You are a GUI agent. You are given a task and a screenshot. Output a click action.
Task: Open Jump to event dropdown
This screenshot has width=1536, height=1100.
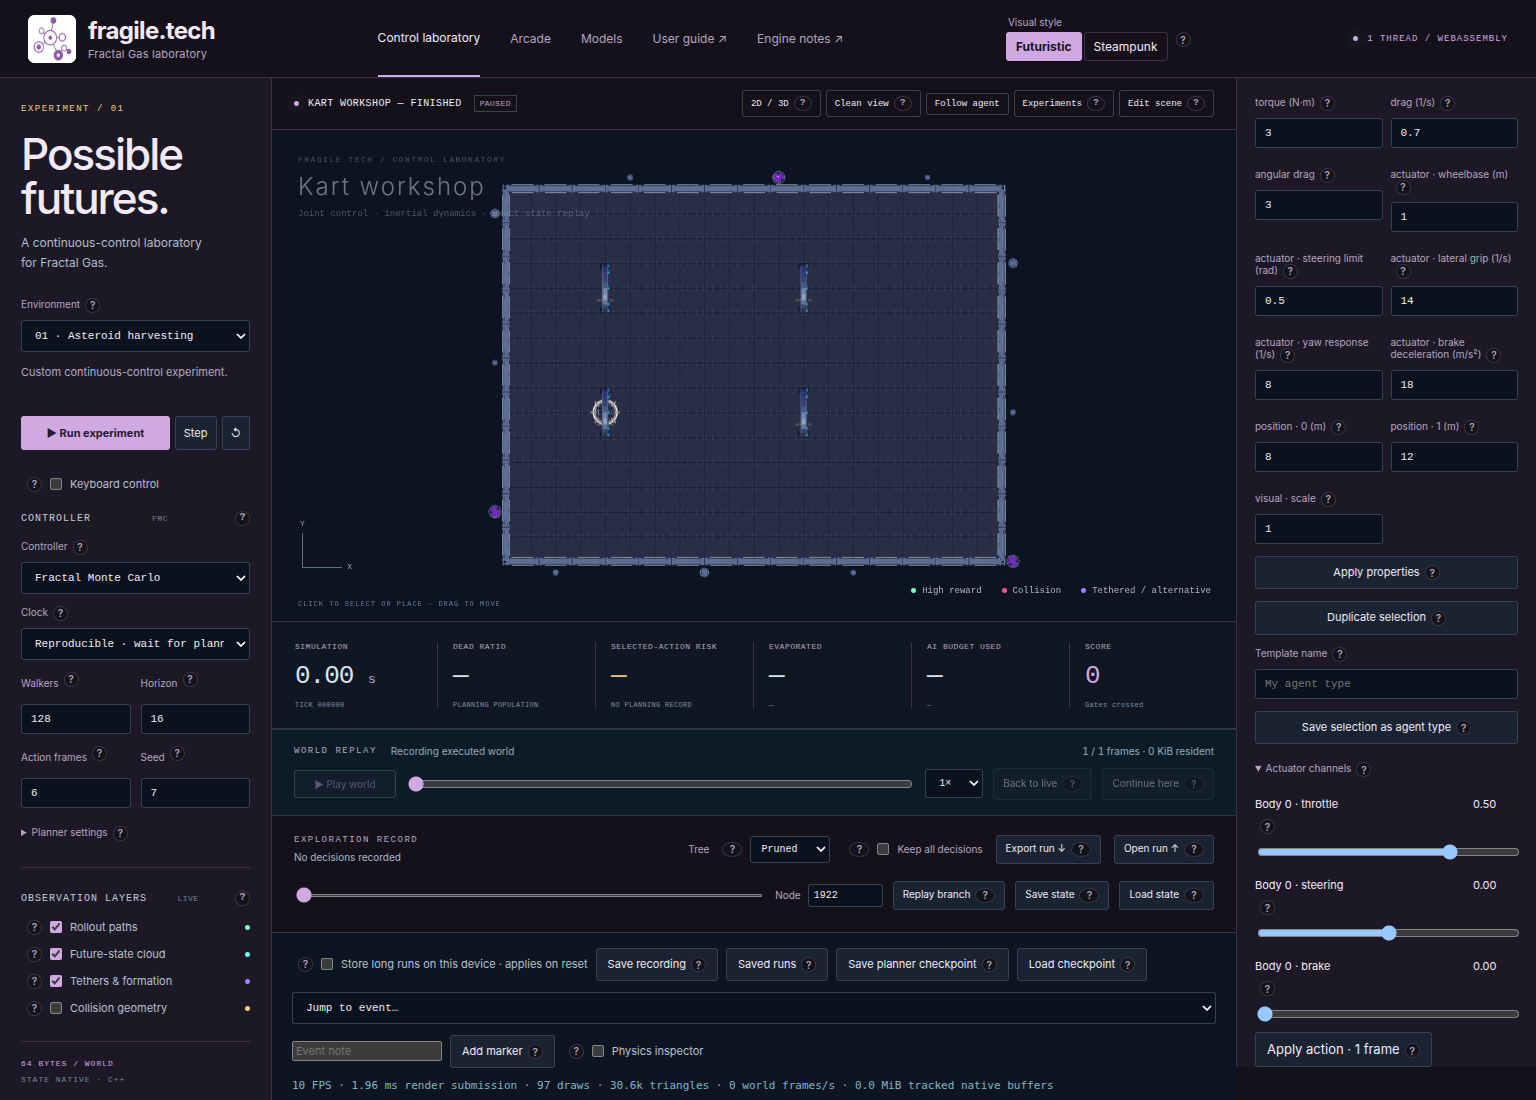tap(754, 1008)
